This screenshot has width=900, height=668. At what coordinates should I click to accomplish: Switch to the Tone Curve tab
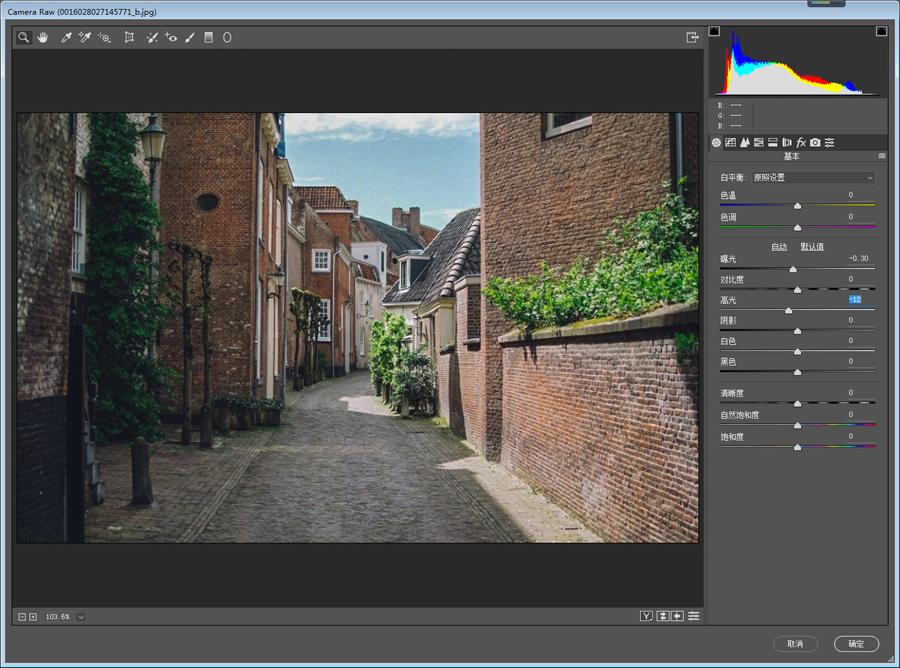[730, 143]
